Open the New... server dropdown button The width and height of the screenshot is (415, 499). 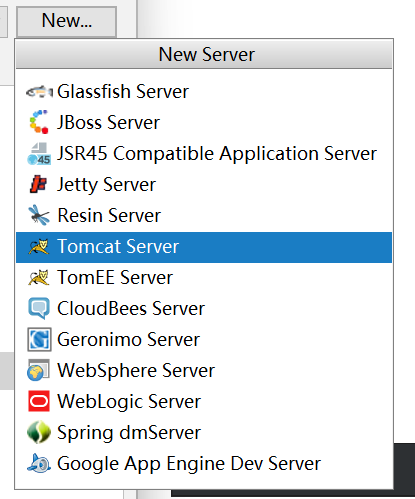pyautogui.click(x=67, y=21)
